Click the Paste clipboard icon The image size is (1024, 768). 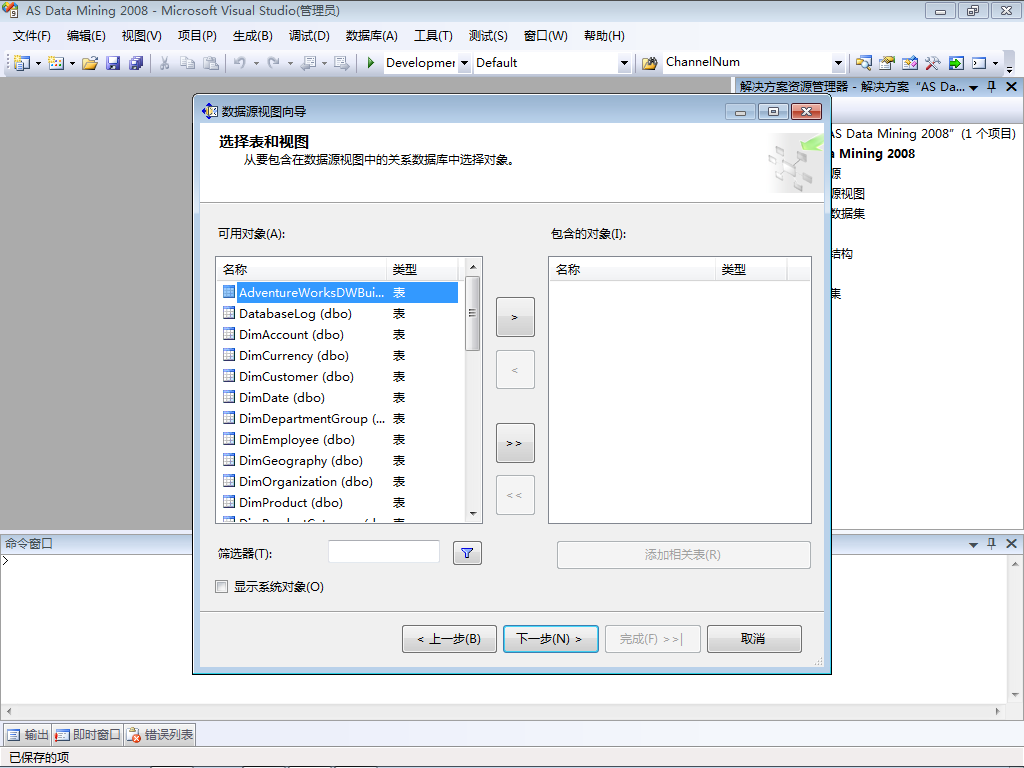(210, 63)
